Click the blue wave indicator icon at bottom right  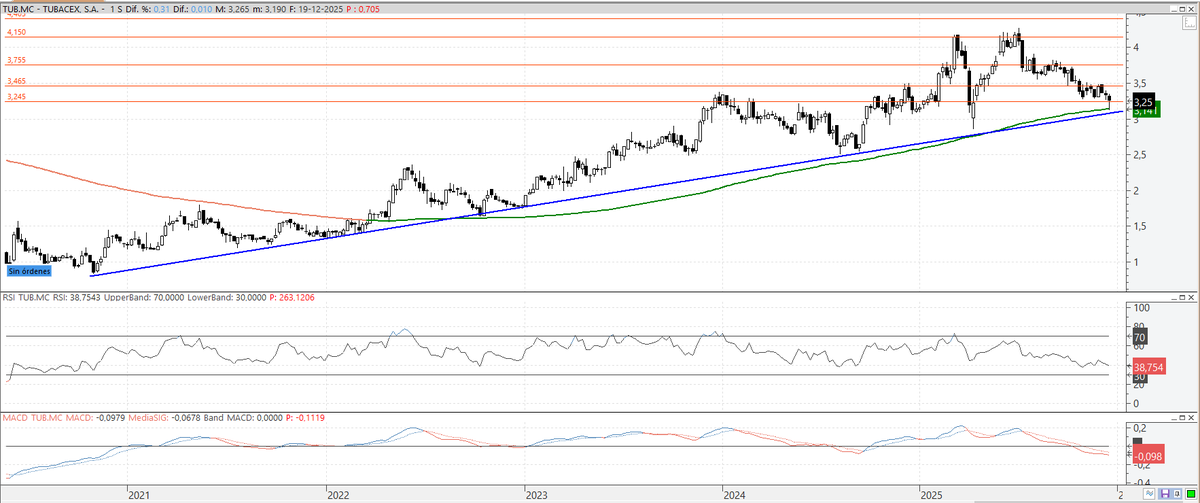pyautogui.click(x=1149, y=494)
